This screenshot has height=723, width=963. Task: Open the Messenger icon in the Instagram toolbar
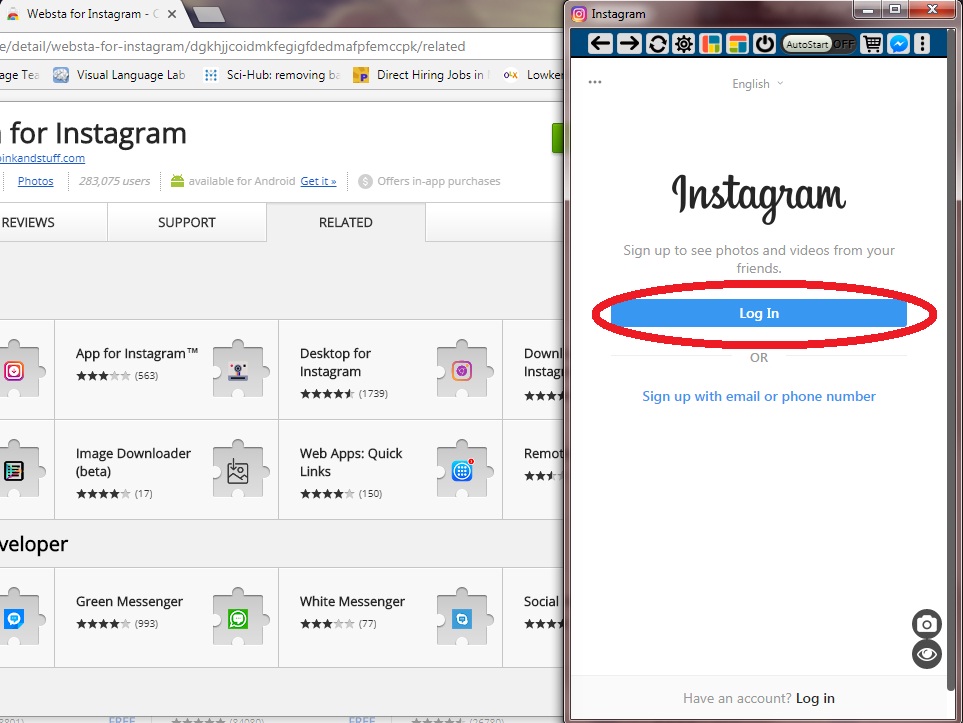pos(899,44)
